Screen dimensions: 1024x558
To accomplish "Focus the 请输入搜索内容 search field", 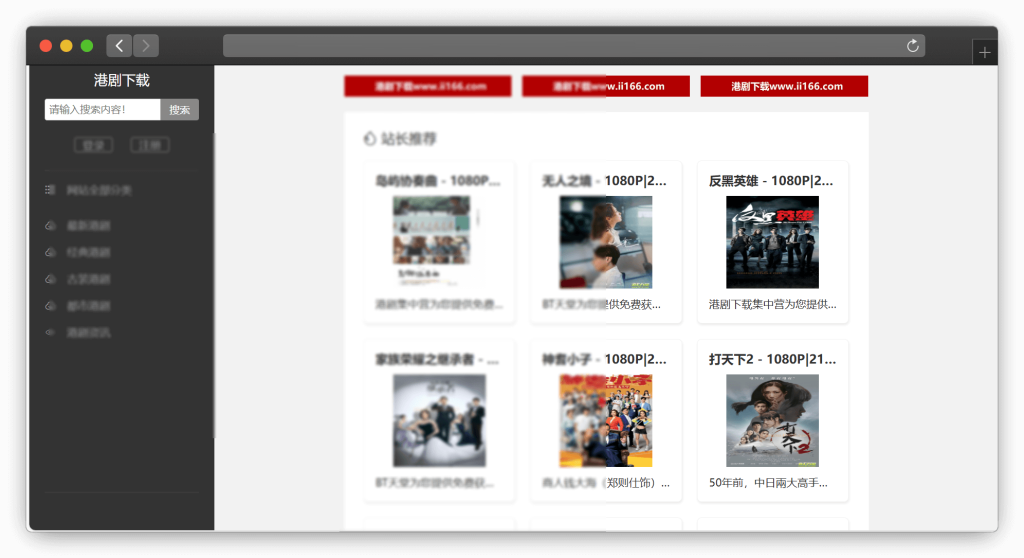I will 102,110.
